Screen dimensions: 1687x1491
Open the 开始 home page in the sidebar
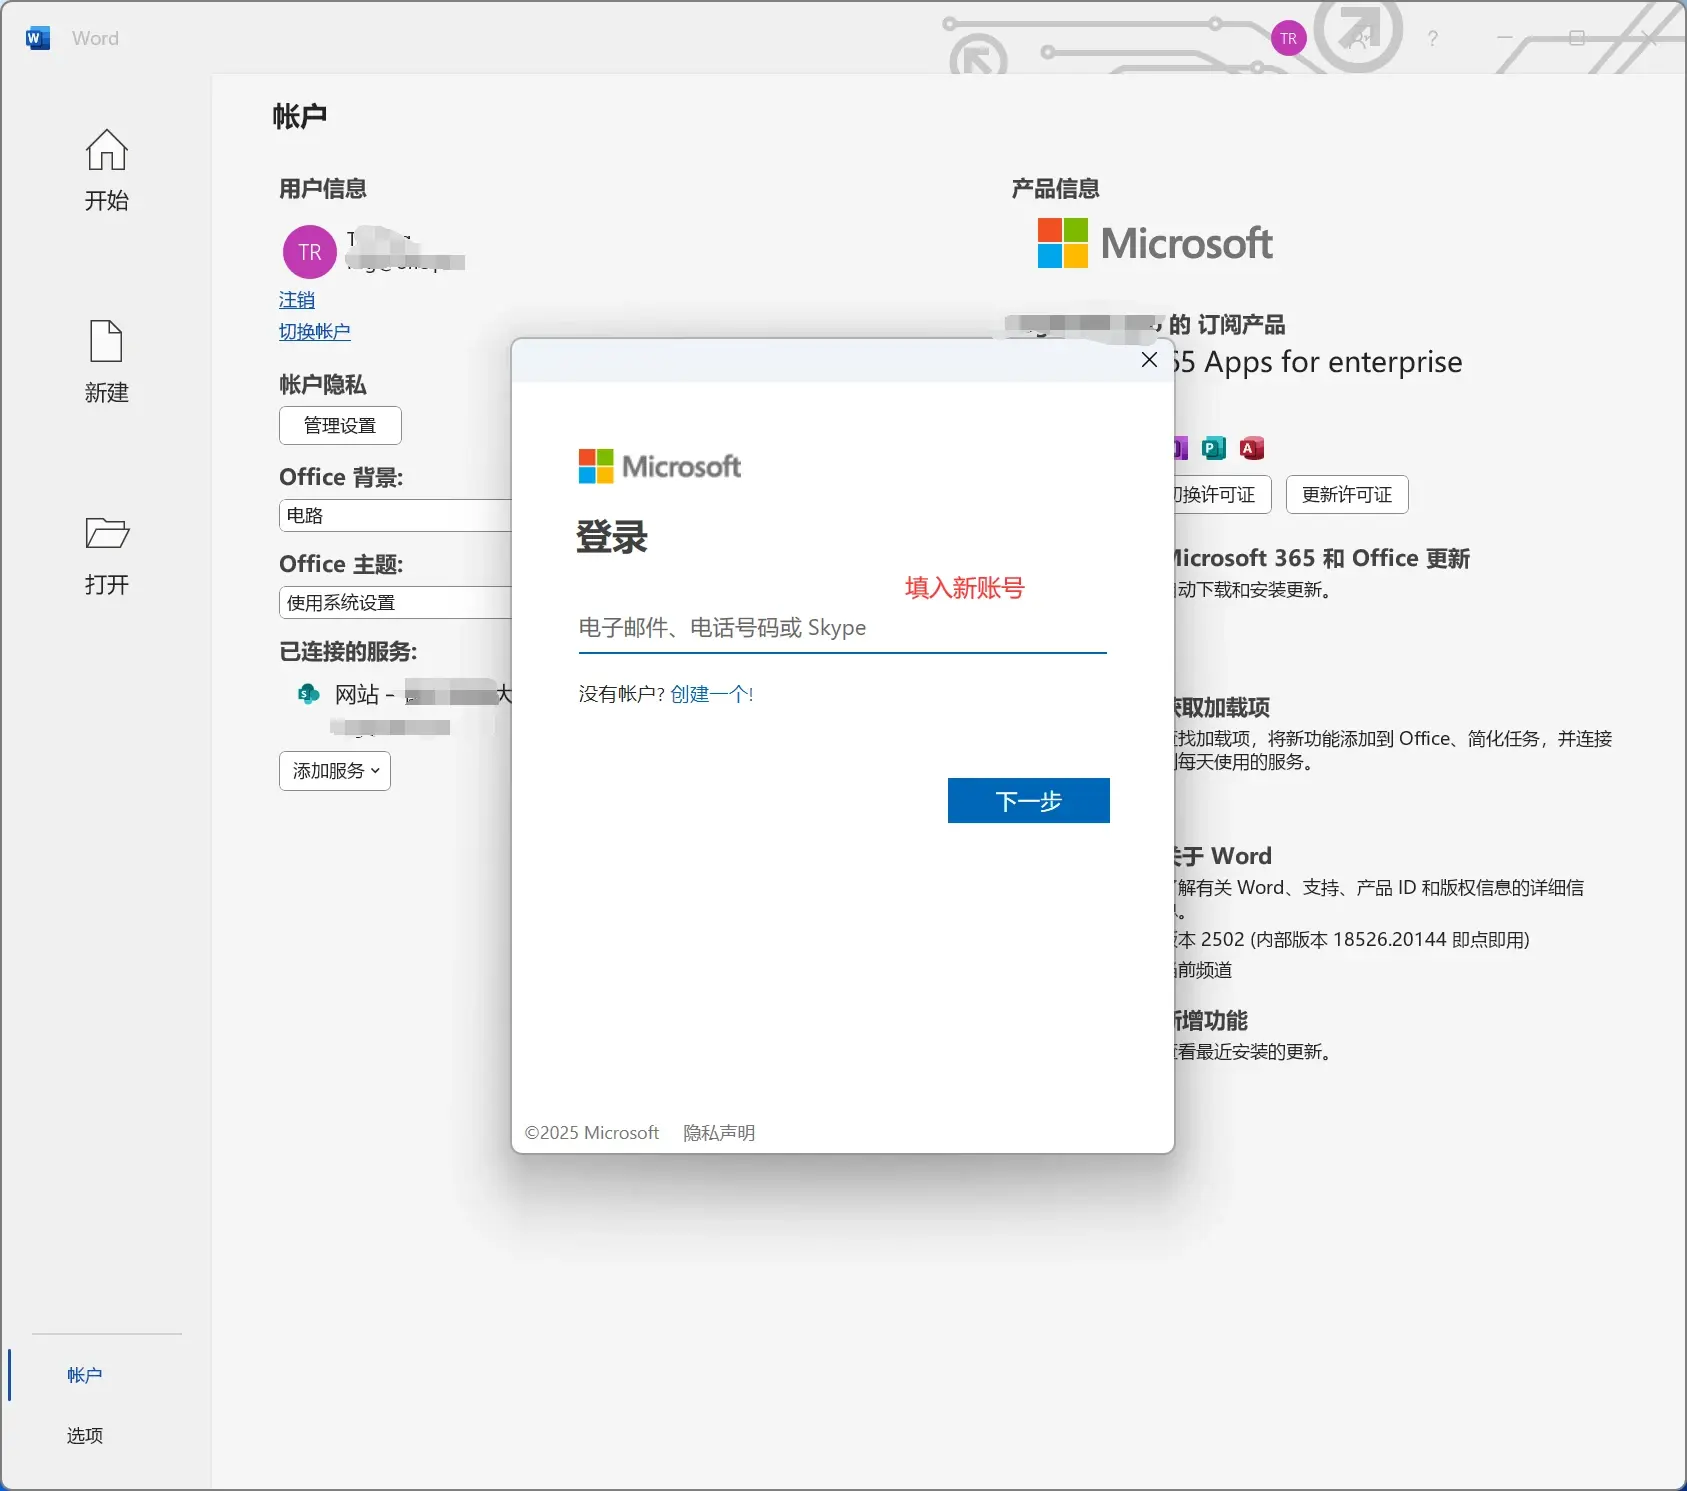pyautogui.click(x=106, y=170)
